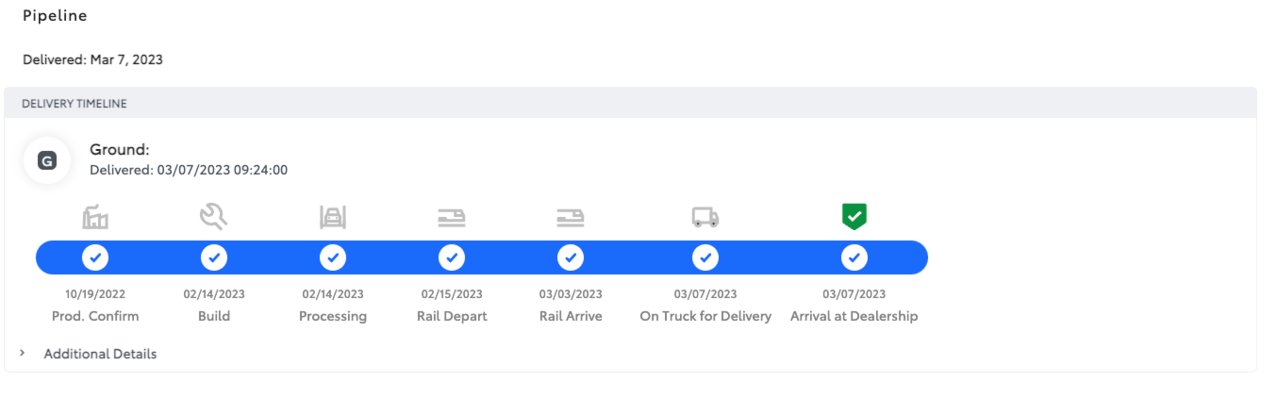The width and height of the screenshot is (1277, 415).
Task: Click the green shield Arrival at Dealership icon
Action: pos(854,216)
